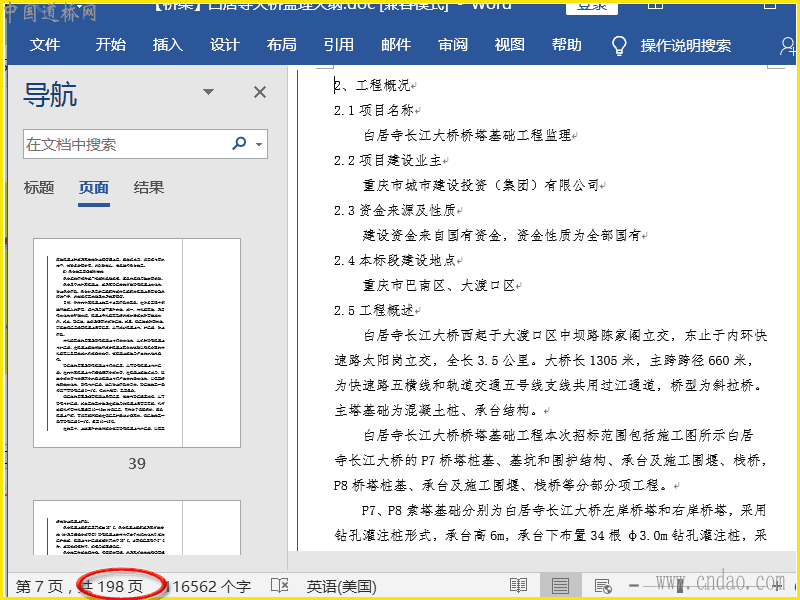The width and height of the screenshot is (800, 600).
Task: Select the 审阅 ribbon tab
Action: (453, 45)
